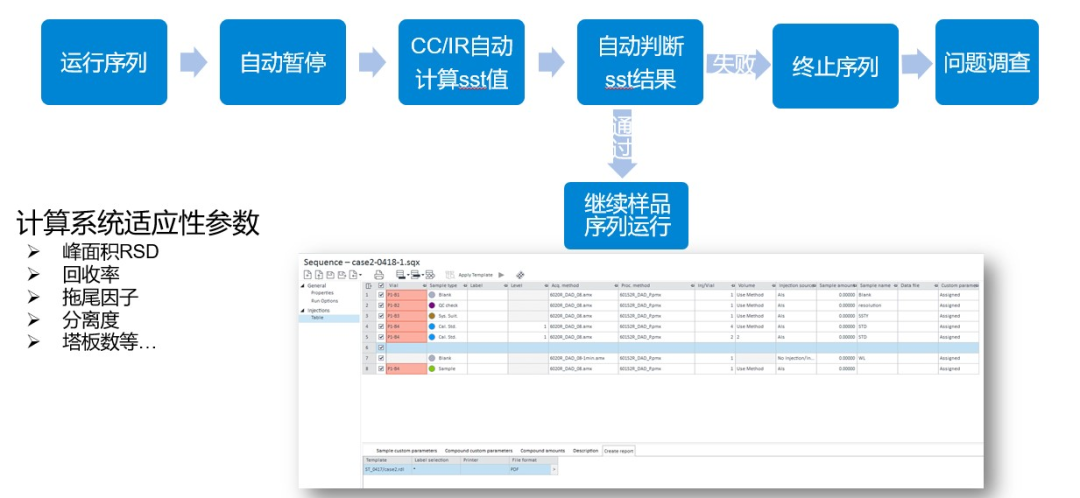The width and height of the screenshot is (1080, 498).
Task: Click green Sample type icon in row 8
Action: click(x=432, y=369)
